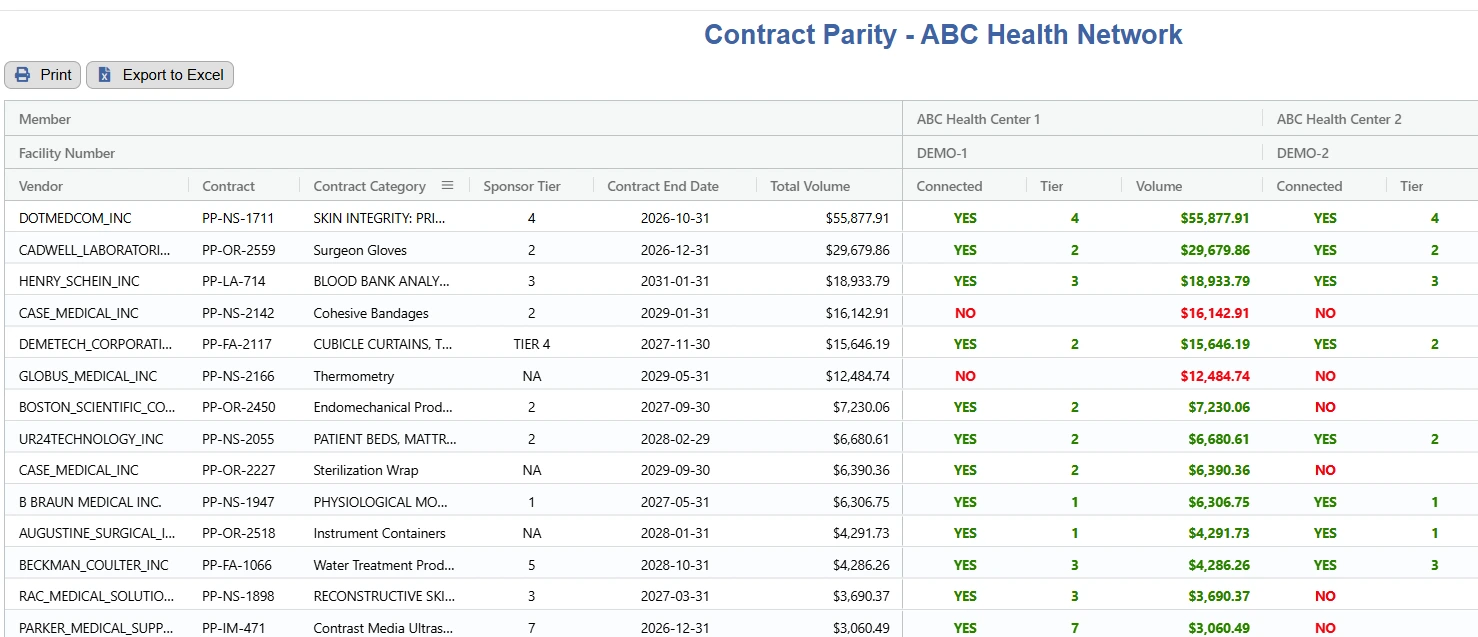Click contract number PP-OR-2450
The height and width of the screenshot is (637, 1478).
(239, 407)
